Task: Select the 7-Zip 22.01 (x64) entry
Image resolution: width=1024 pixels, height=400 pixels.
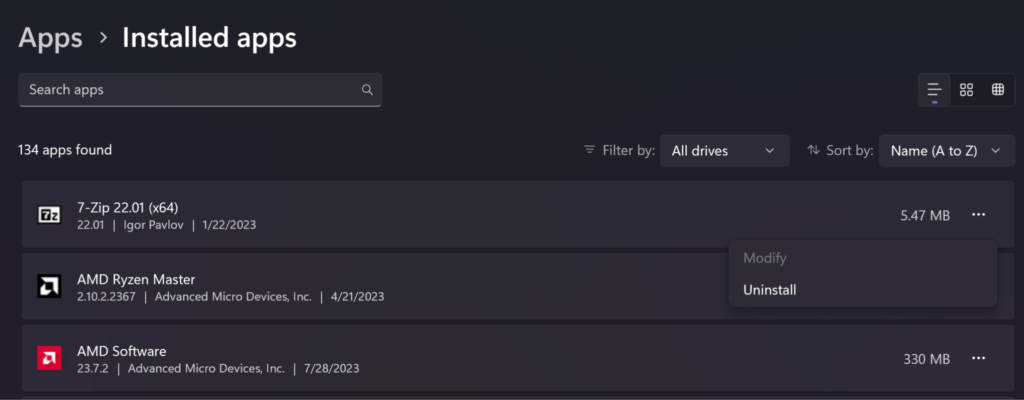Action: [400, 215]
